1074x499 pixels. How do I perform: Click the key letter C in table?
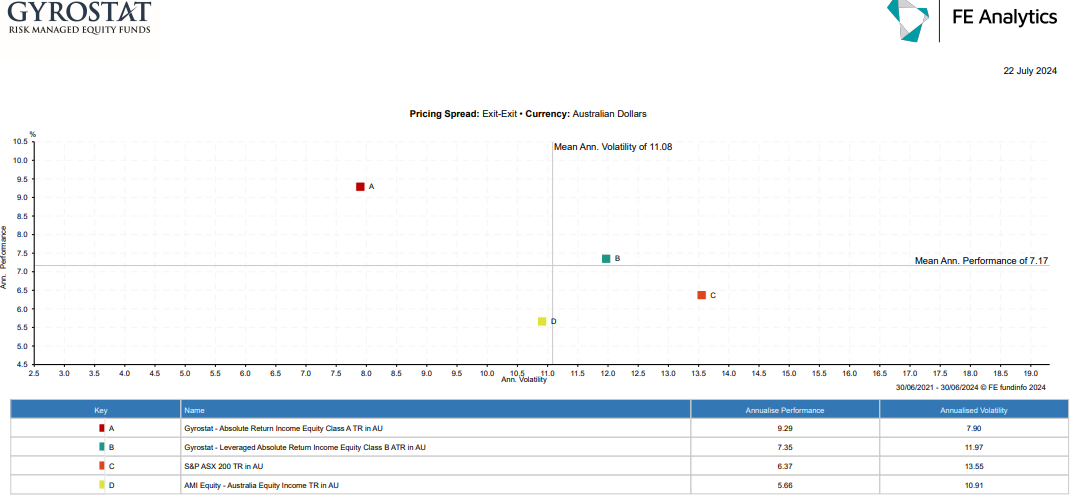(x=111, y=466)
